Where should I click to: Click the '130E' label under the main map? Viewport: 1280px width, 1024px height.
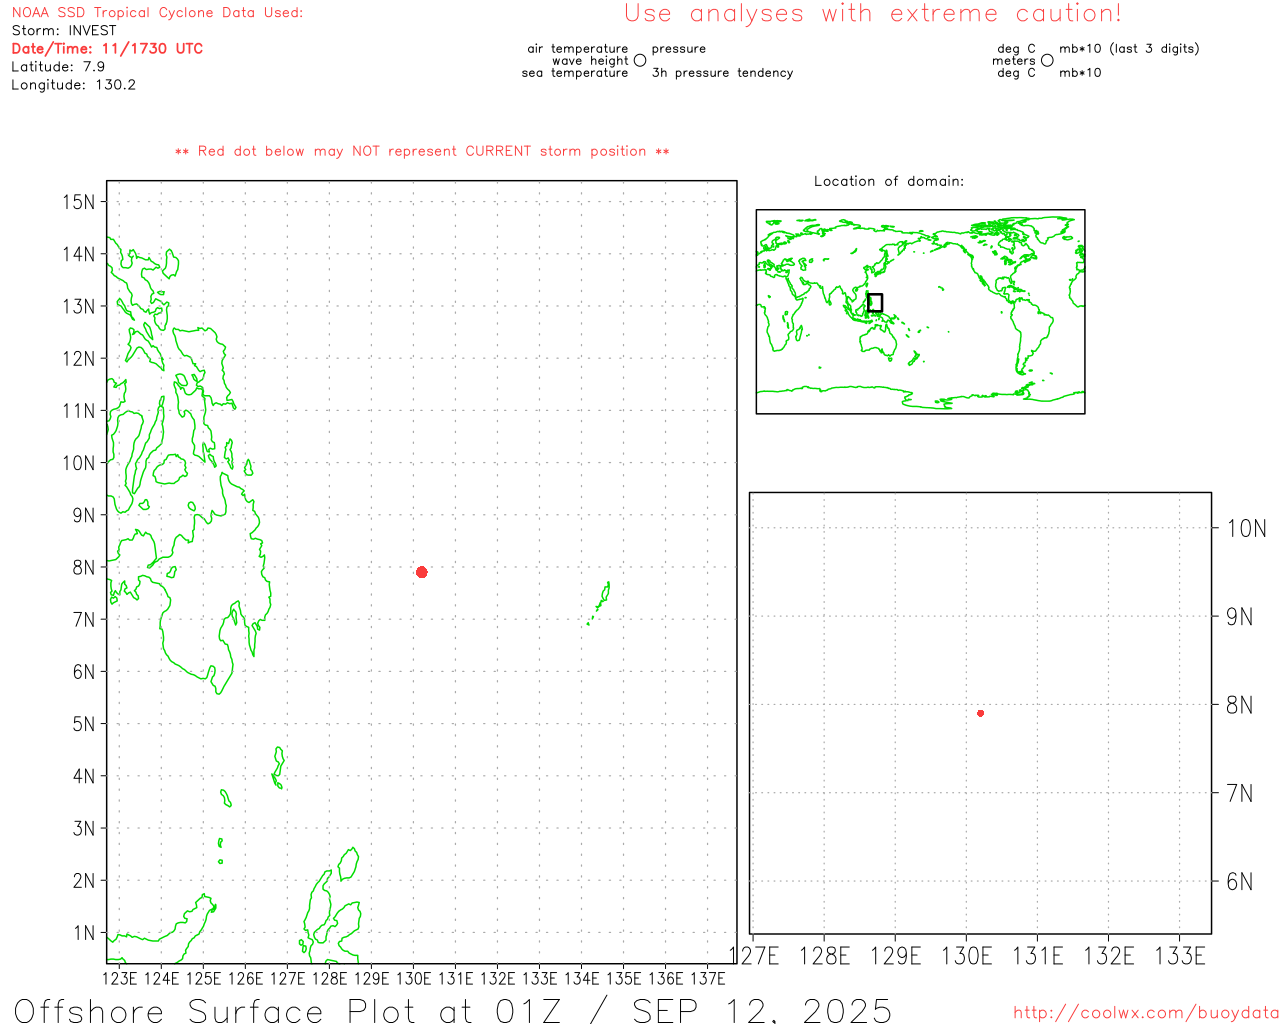pyautogui.click(x=414, y=978)
